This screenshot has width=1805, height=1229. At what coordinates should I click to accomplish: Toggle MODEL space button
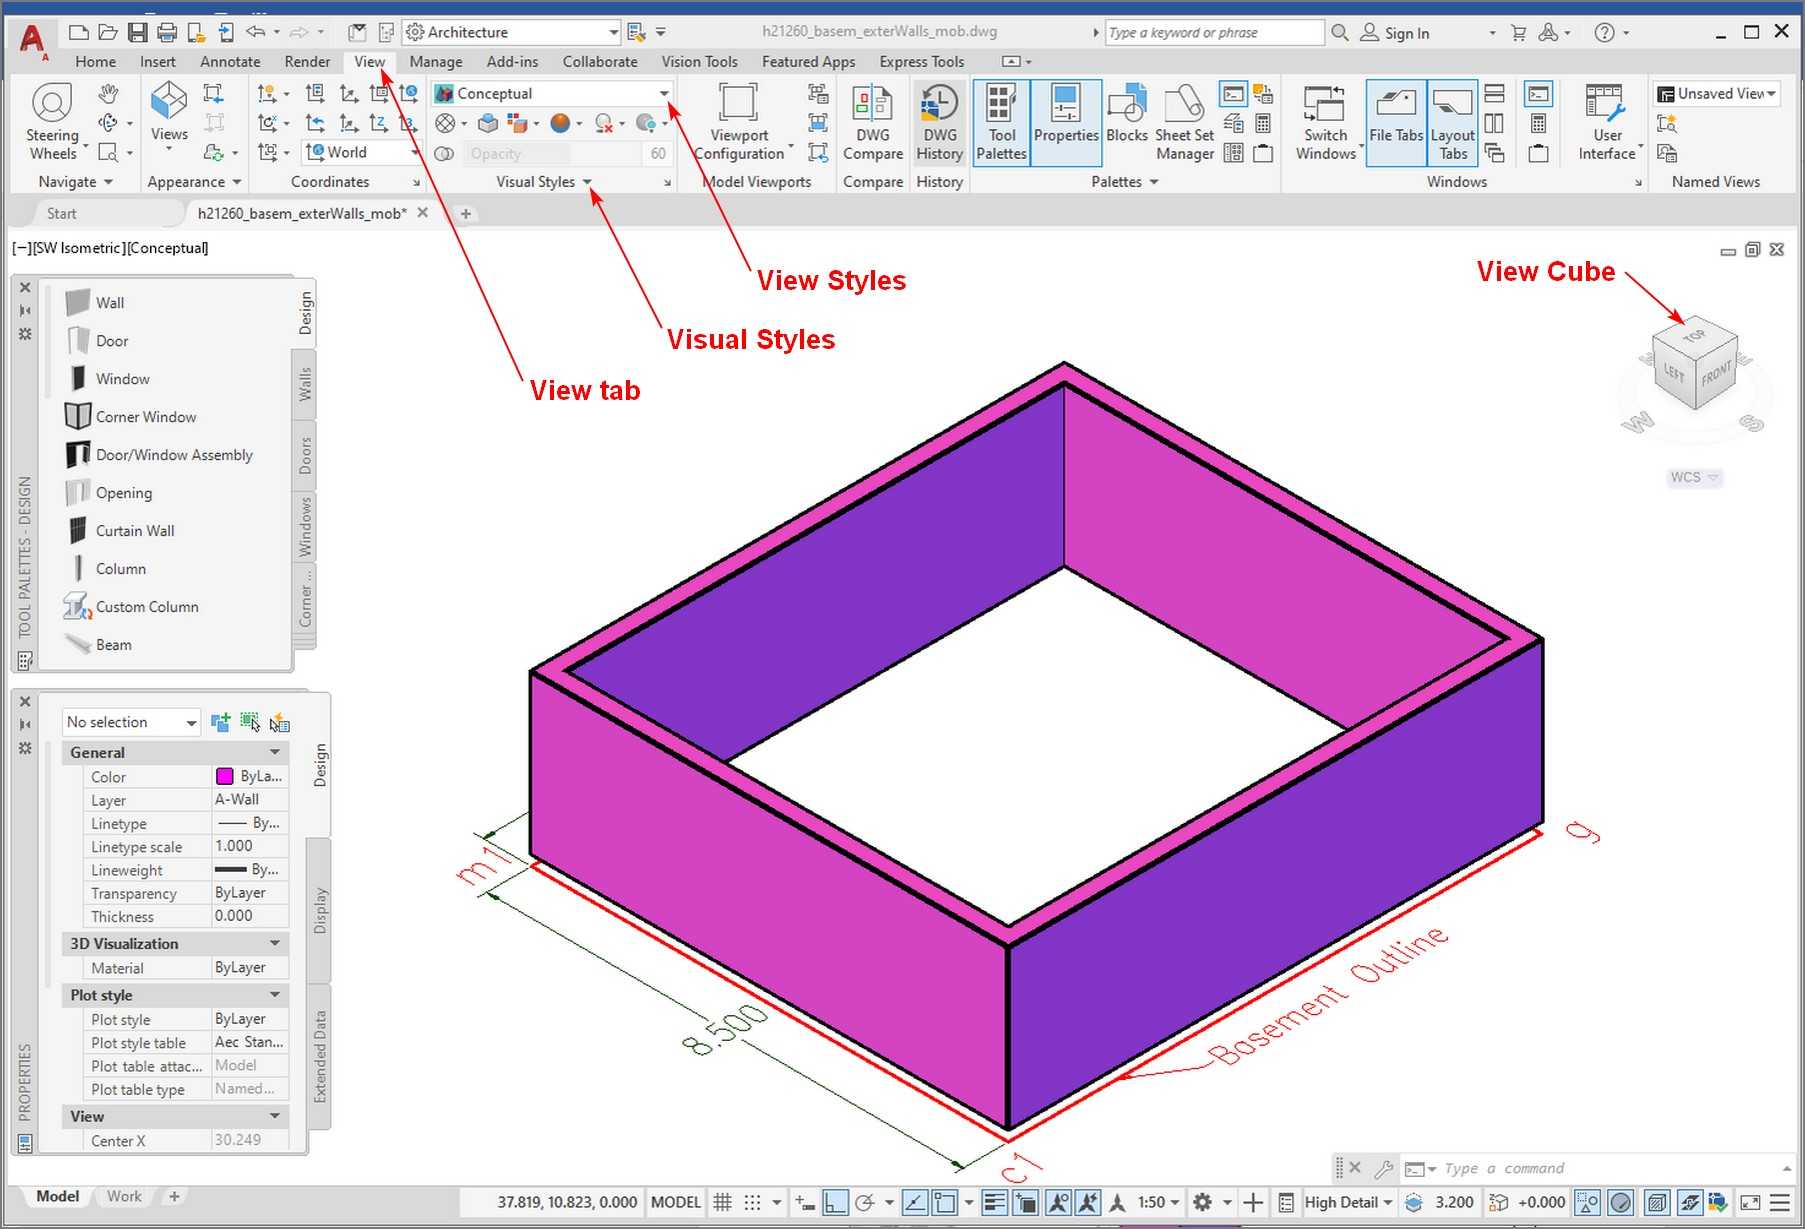676,1202
